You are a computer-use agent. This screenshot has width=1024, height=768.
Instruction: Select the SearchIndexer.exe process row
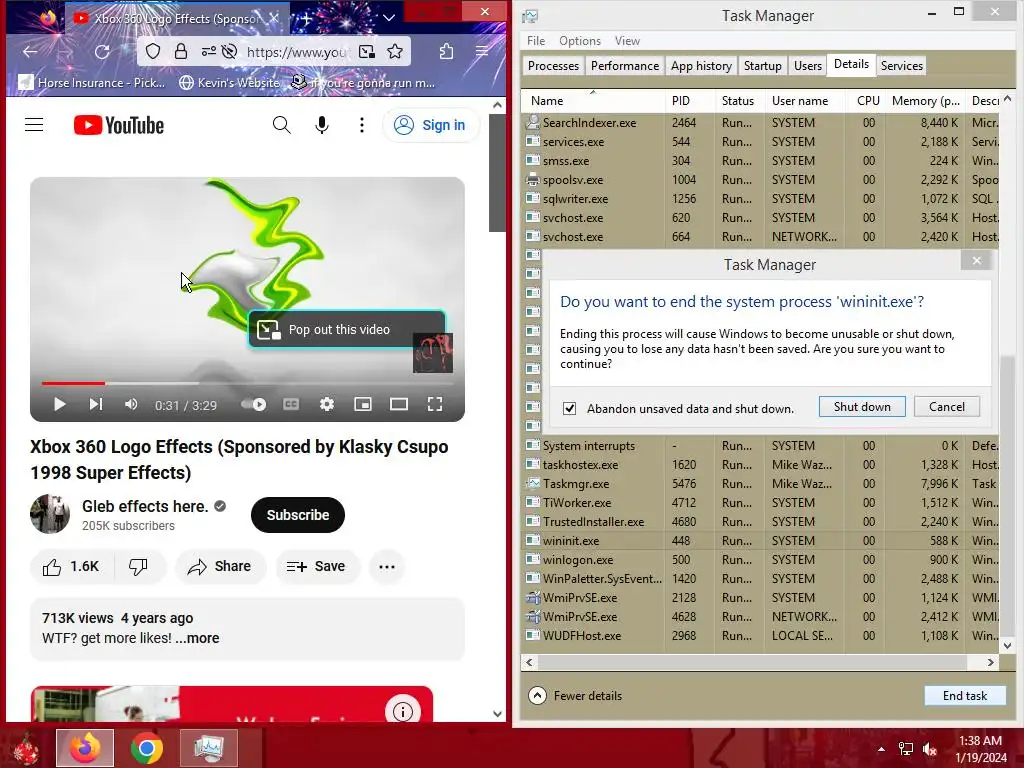coord(761,123)
